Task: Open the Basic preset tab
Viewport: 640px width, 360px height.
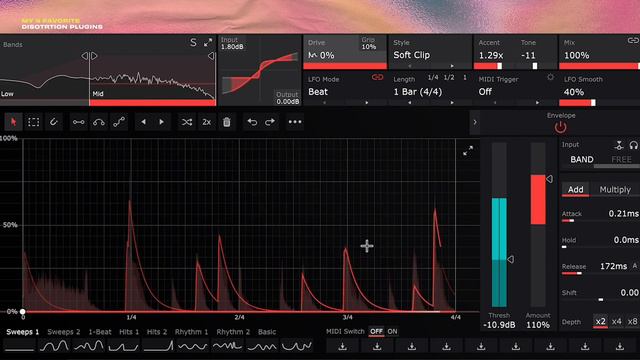Action: pyautogui.click(x=267, y=332)
